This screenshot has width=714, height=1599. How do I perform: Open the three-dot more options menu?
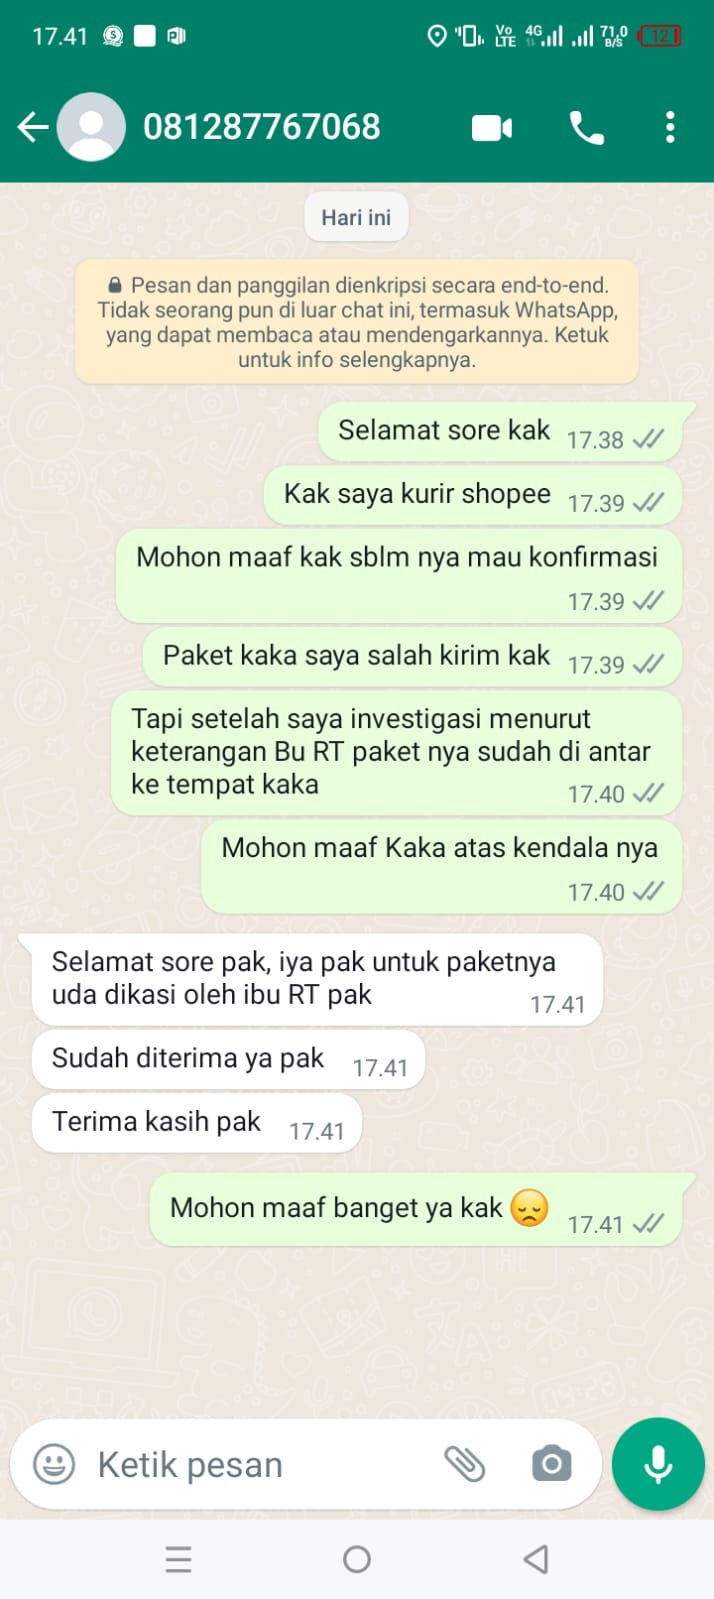(670, 127)
